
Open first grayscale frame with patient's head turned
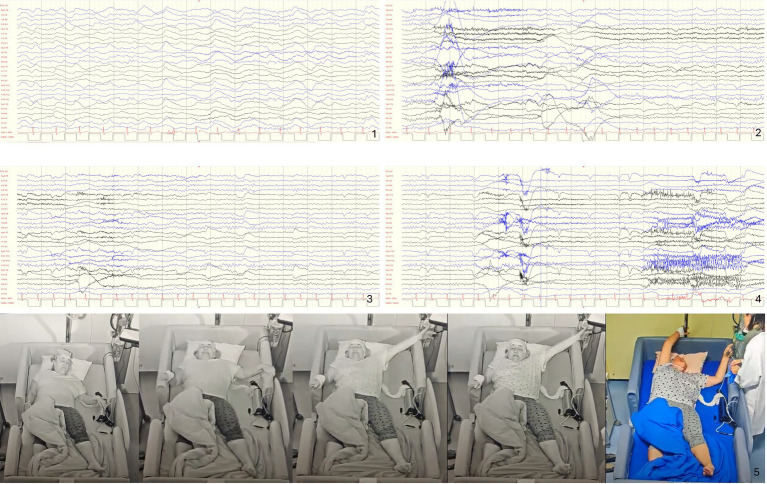click(x=69, y=398)
